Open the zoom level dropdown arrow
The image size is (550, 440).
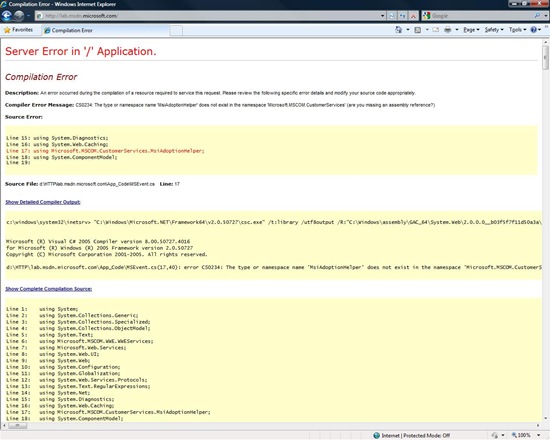point(539,435)
